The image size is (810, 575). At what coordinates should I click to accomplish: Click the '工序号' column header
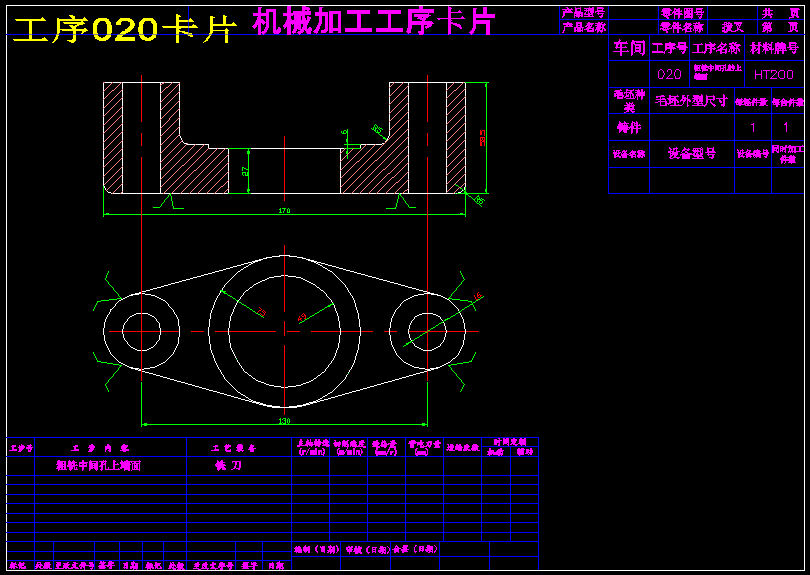click(669, 49)
